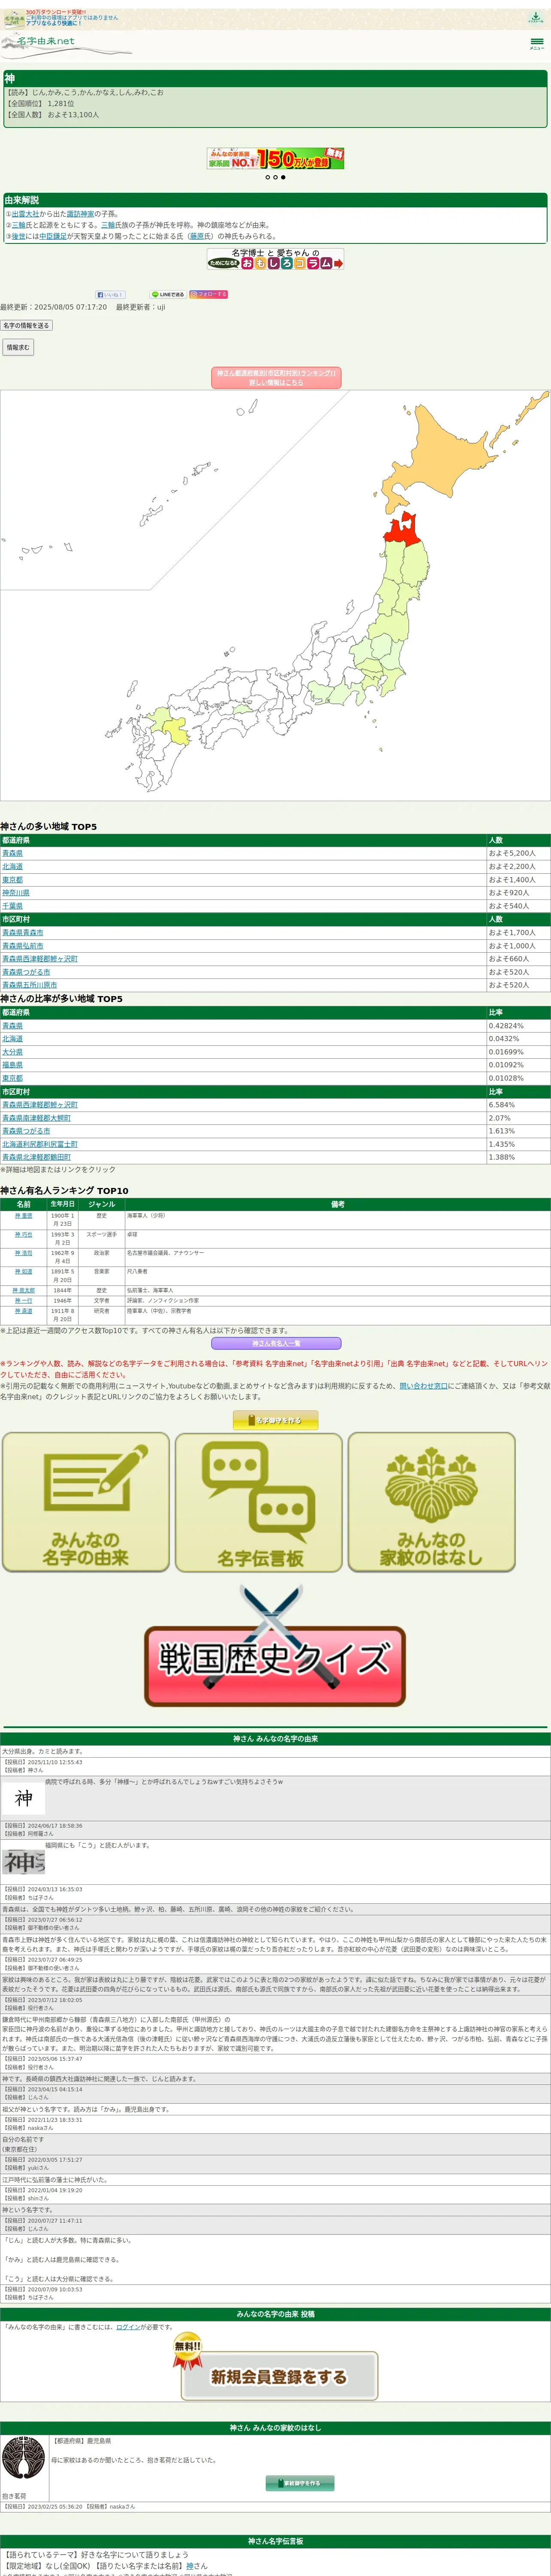Screen dimensions: 551x2576
Task: Open the 名字伝言板 speech bubble tile
Action: 259,1501
